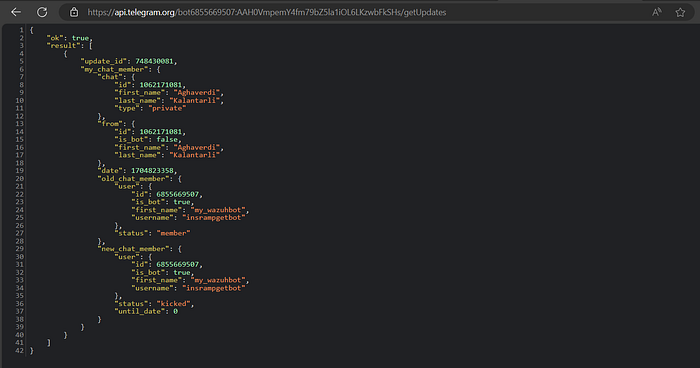Image resolution: width=700 pixels, height=368 pixels.
Task: Click until_date value 0
Action: click(x=175, y=311)
